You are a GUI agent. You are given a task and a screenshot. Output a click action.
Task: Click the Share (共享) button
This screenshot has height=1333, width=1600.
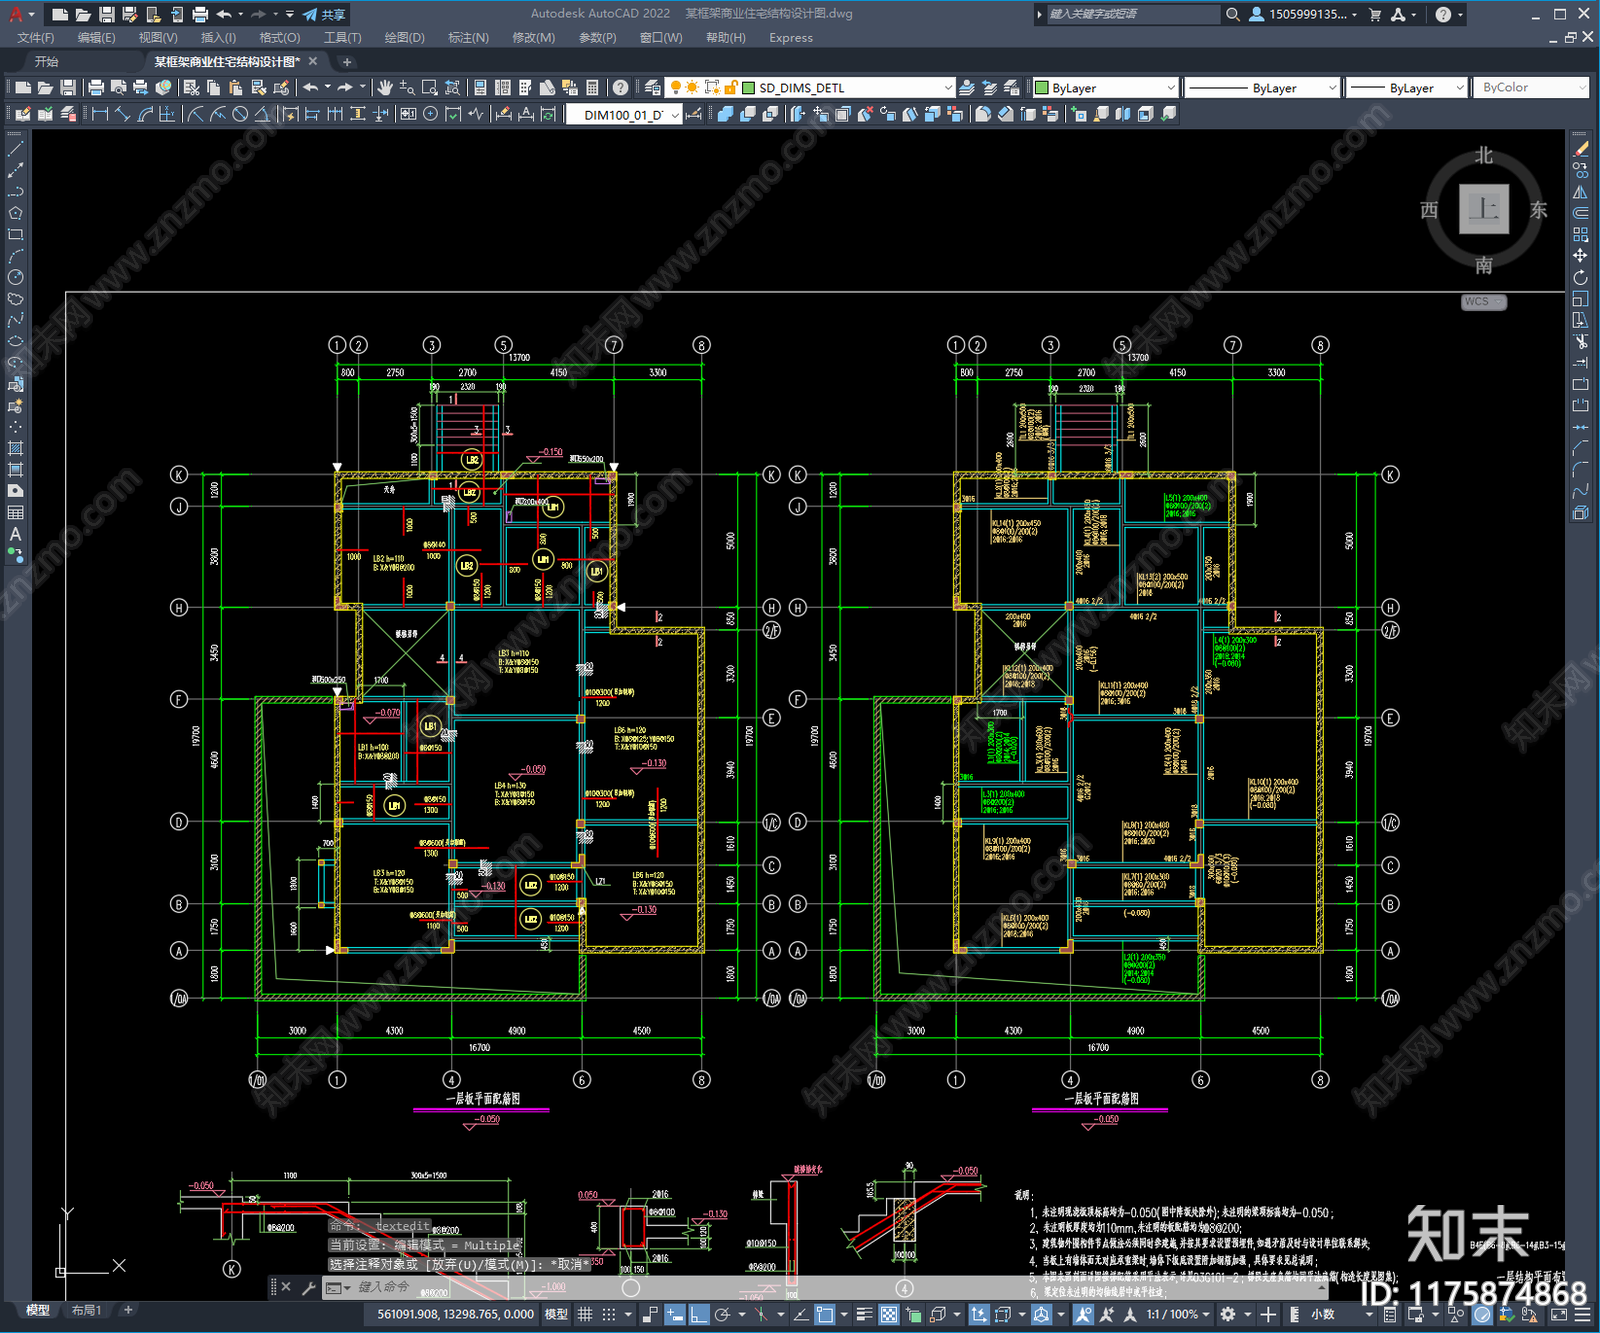pyautogui.click(x=324, y=14)
